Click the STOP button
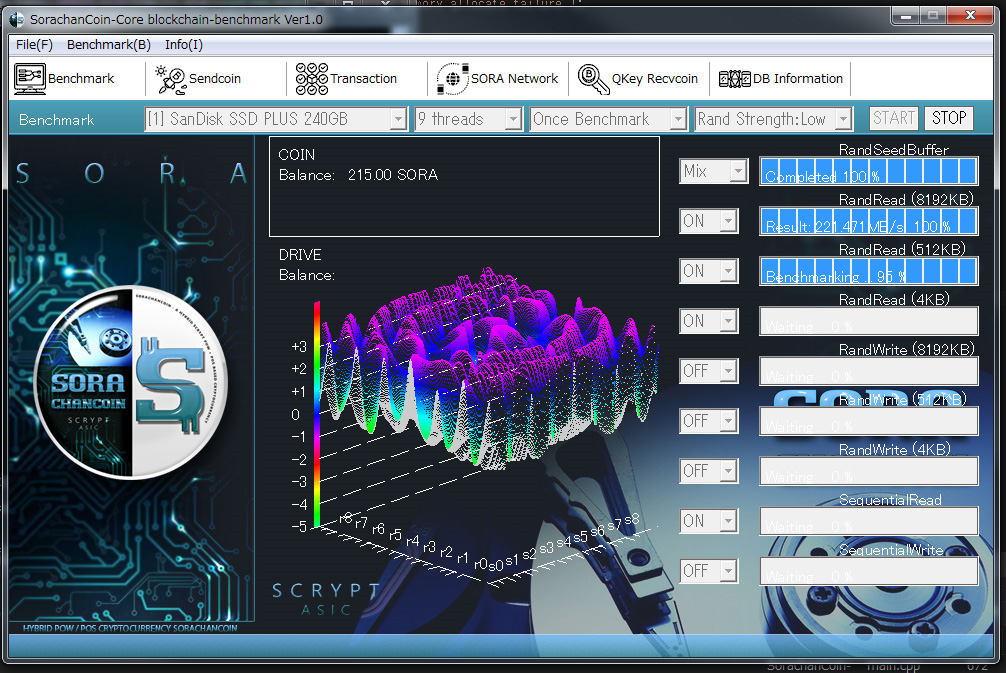Screen dimensions: 1006x673 pyautogui.click(x=949, y=118)
